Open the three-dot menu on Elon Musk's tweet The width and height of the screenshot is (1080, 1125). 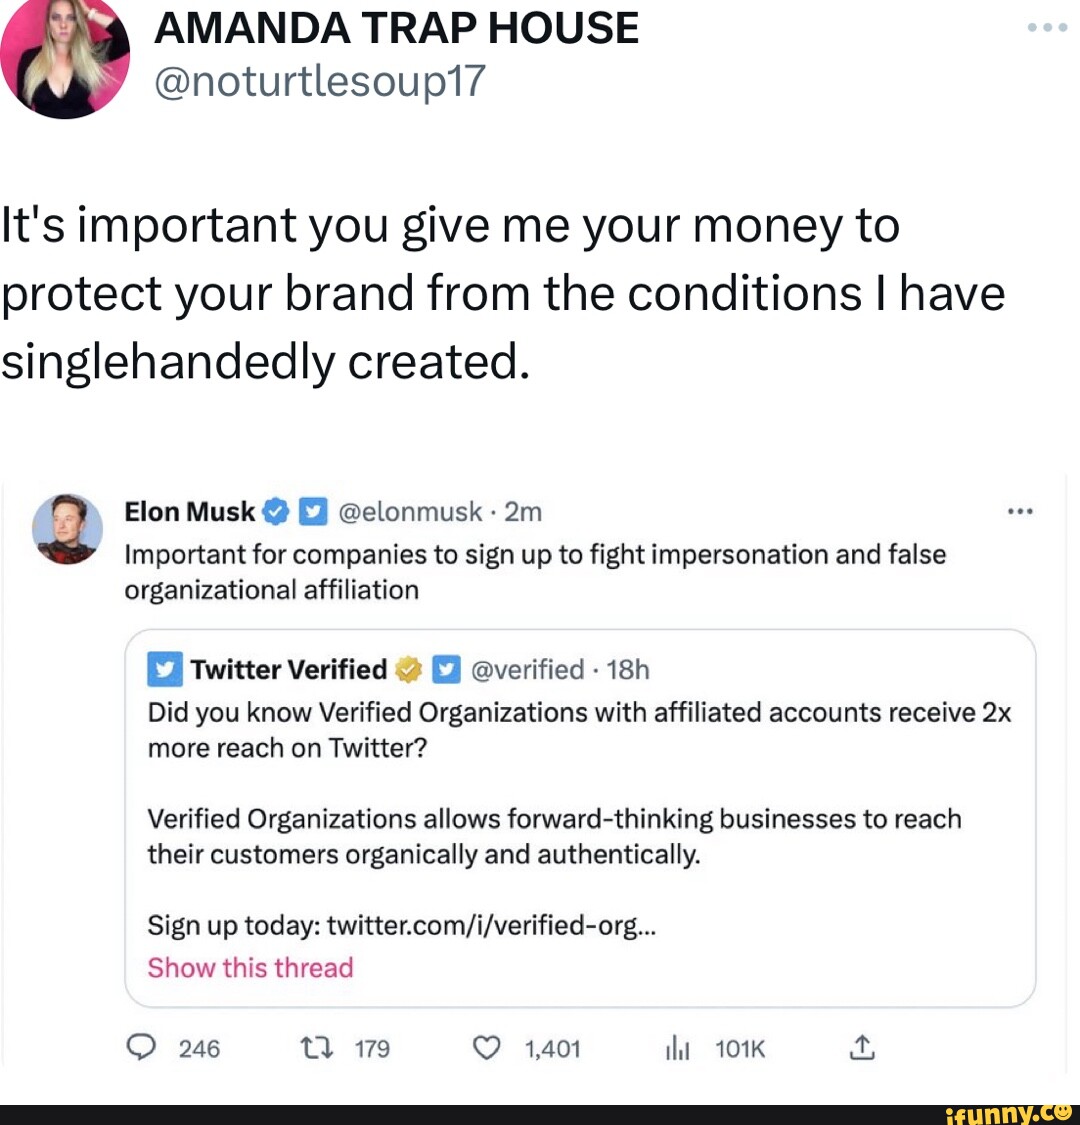click(x=1020, y=511)
